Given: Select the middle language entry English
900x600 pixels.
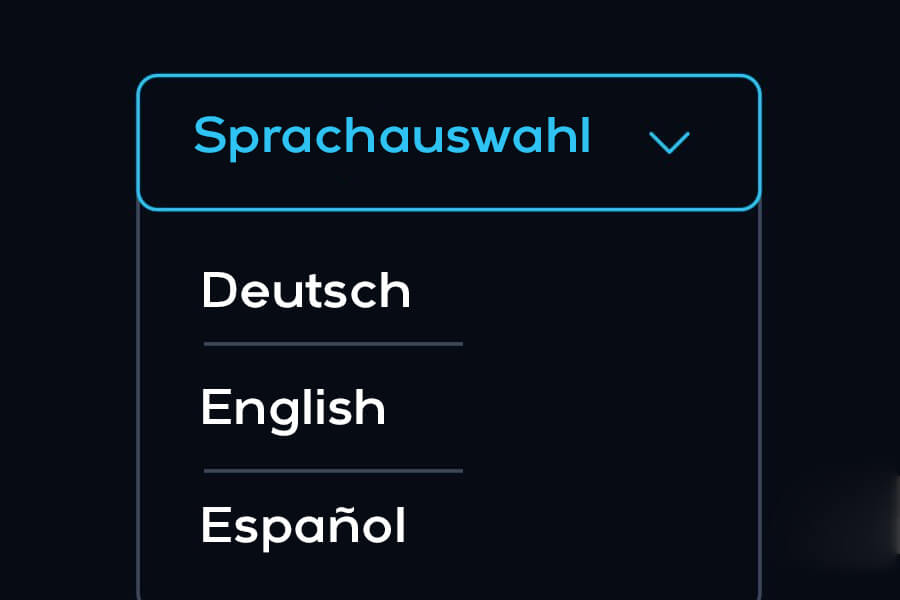Looking at the screenshot, I should 293,408.
